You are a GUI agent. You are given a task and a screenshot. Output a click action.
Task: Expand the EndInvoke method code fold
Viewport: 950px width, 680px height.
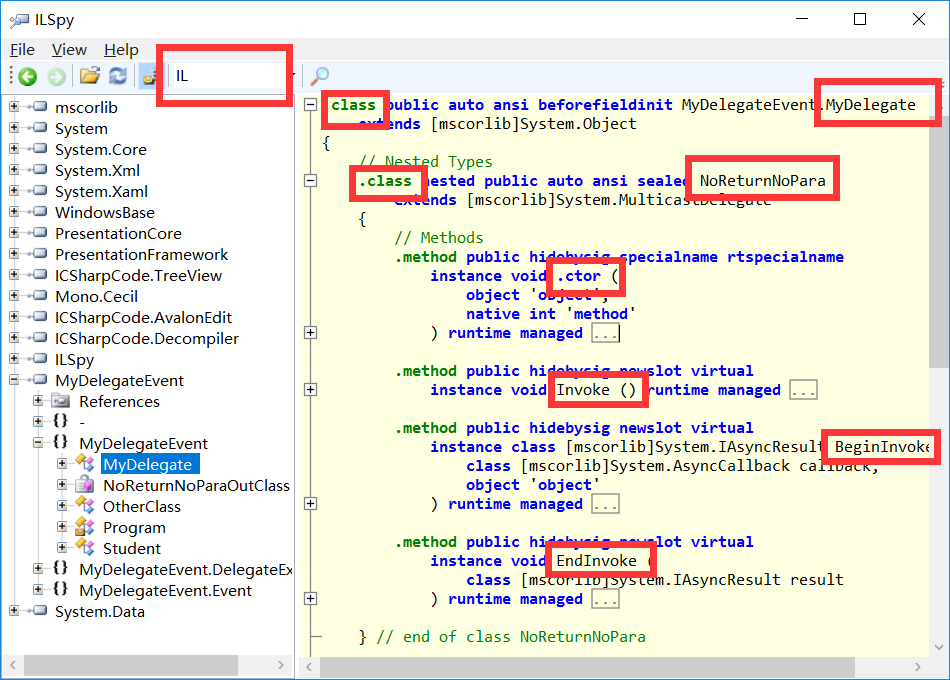click(x=310, y=598)
